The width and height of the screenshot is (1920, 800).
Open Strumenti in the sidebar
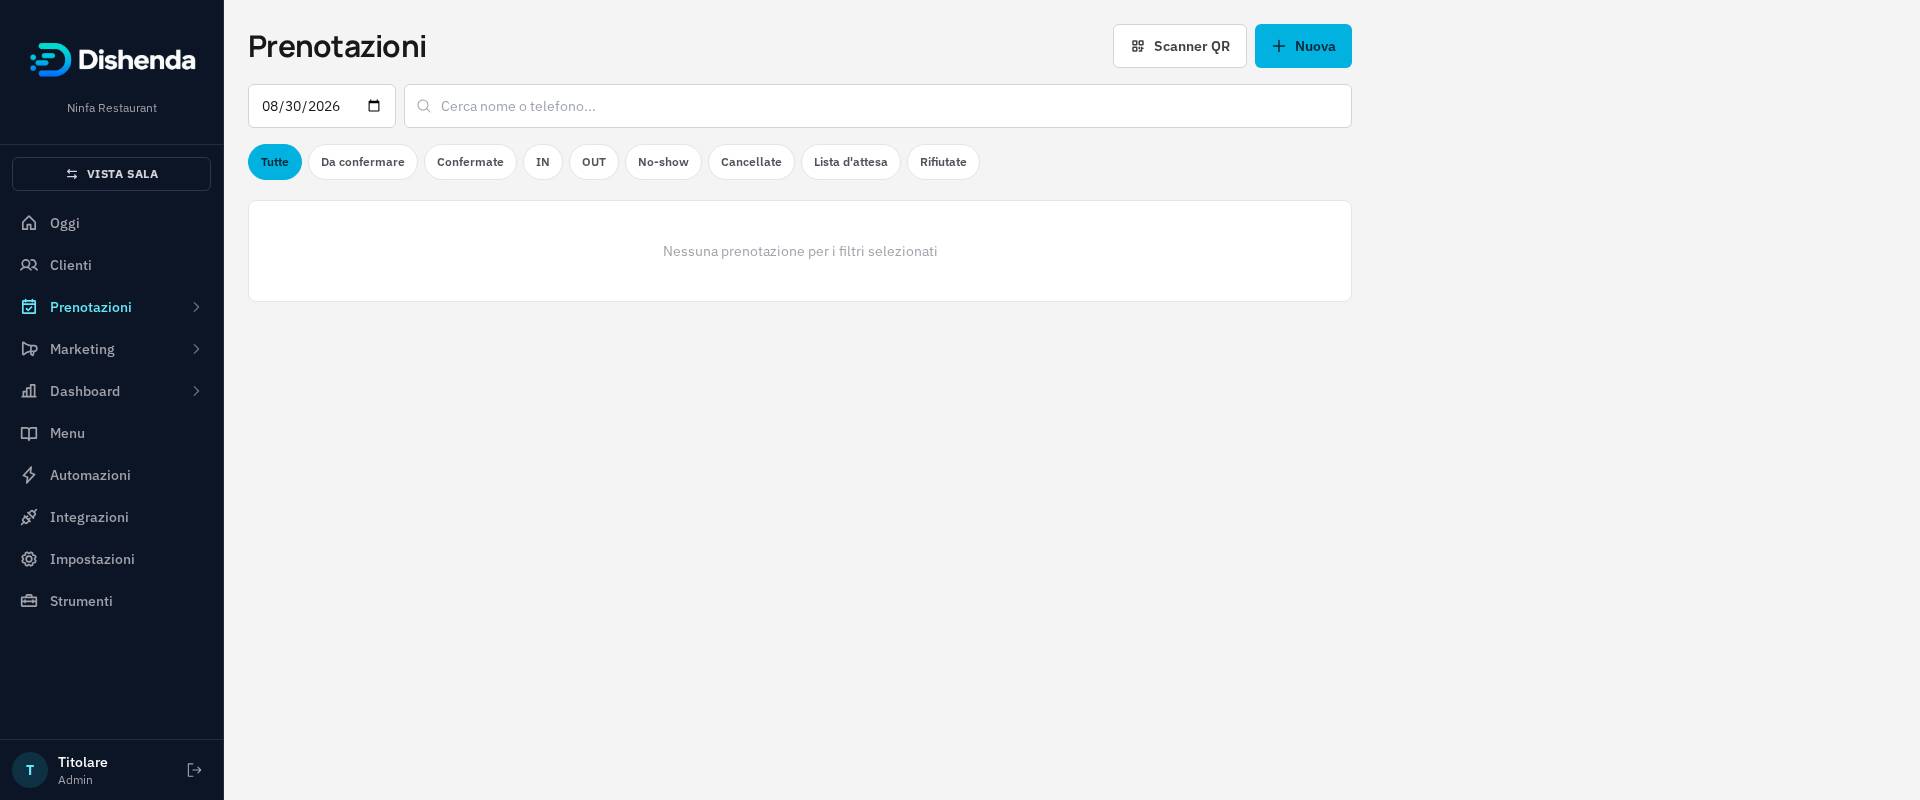click(x=111, y=601)
